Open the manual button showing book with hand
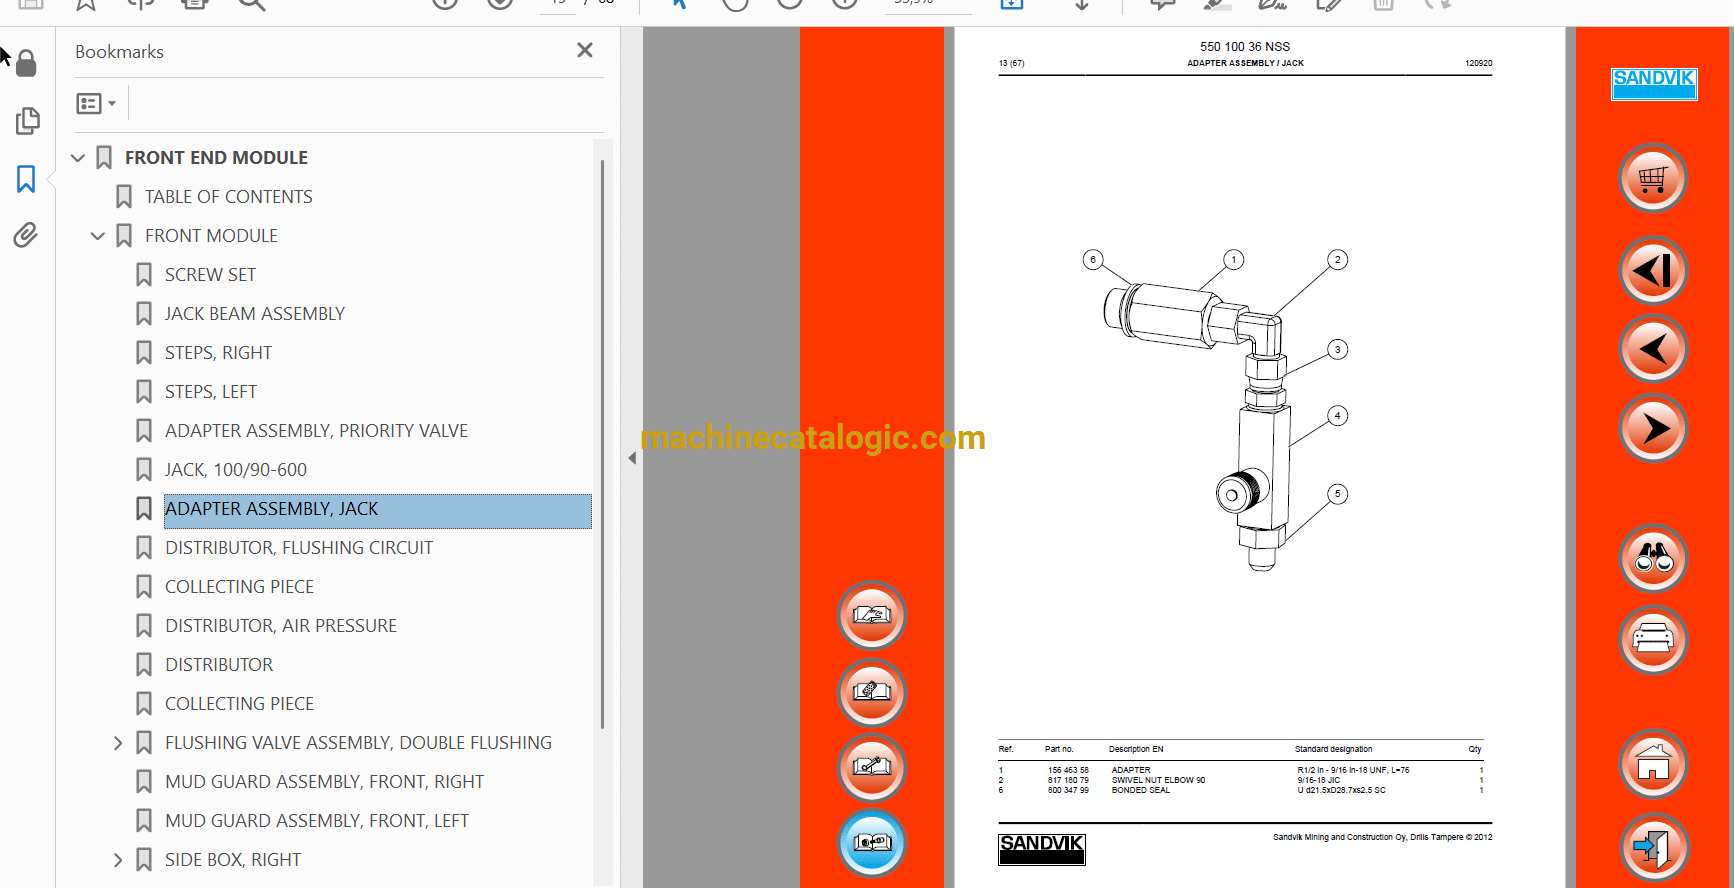Viewport: 1734px width, 888px height. [x=872, y=615]
